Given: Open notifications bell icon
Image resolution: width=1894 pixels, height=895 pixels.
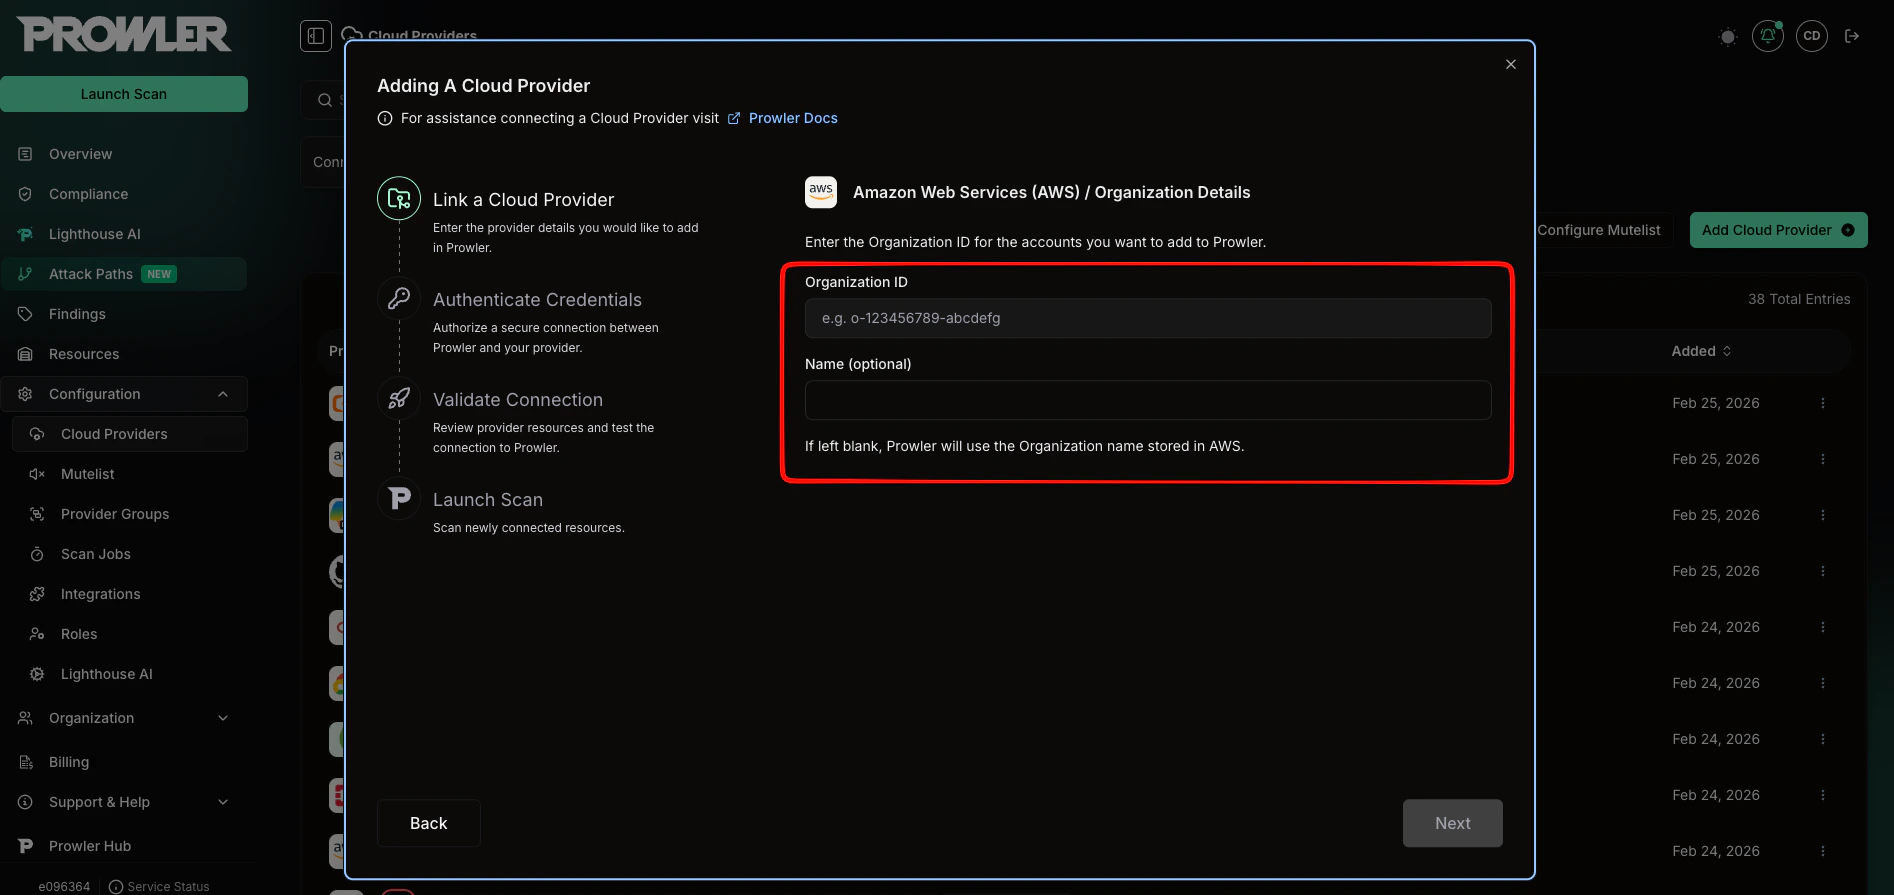Looking at the screenshot, I should pyautogui.click(x=1768, y=36).
